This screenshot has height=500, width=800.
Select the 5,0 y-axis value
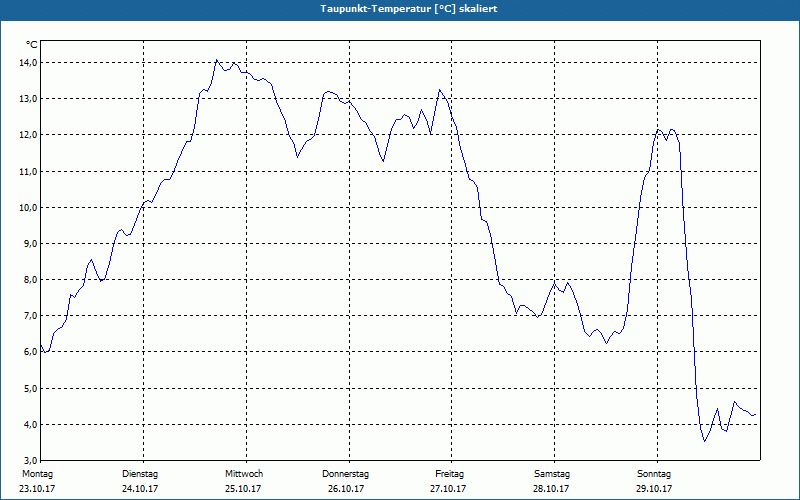click(x=30, y=389)
